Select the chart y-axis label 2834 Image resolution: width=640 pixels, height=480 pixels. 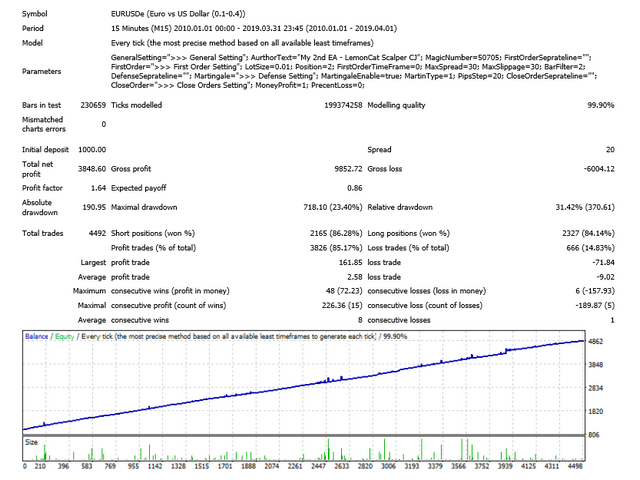pos(596,388)
